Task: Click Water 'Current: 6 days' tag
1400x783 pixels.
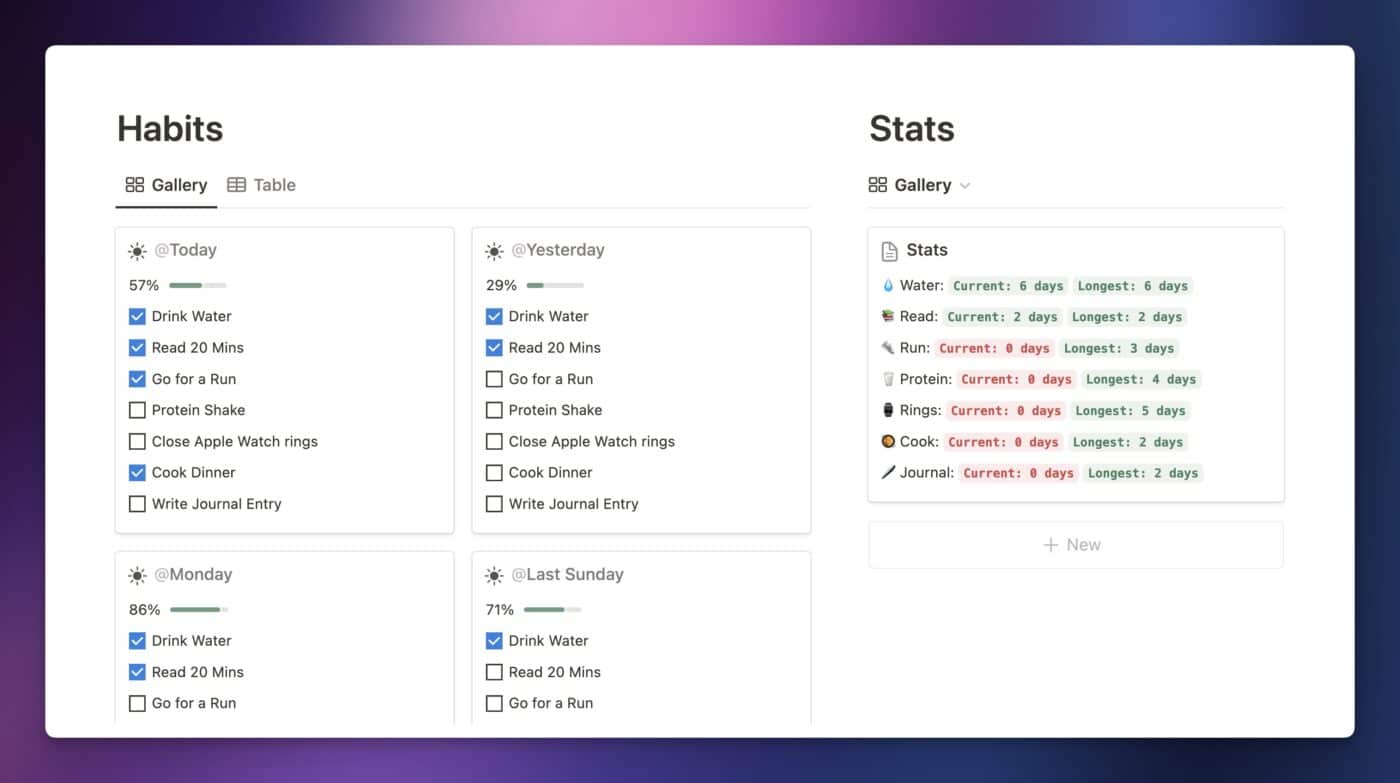Action: coord(1008,286)
